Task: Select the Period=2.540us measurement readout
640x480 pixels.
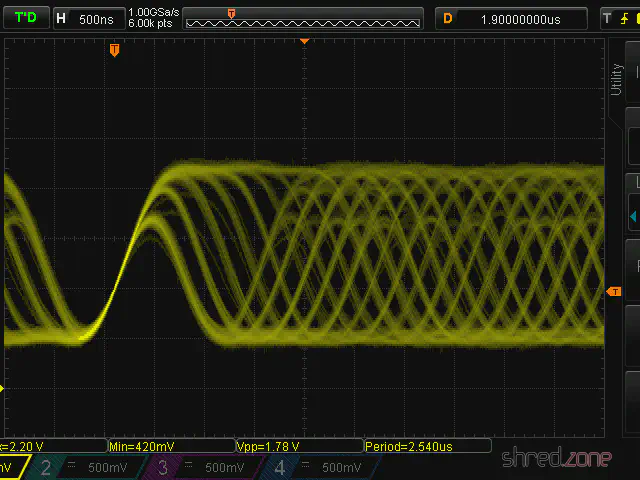Action: [x=427, y=446]
